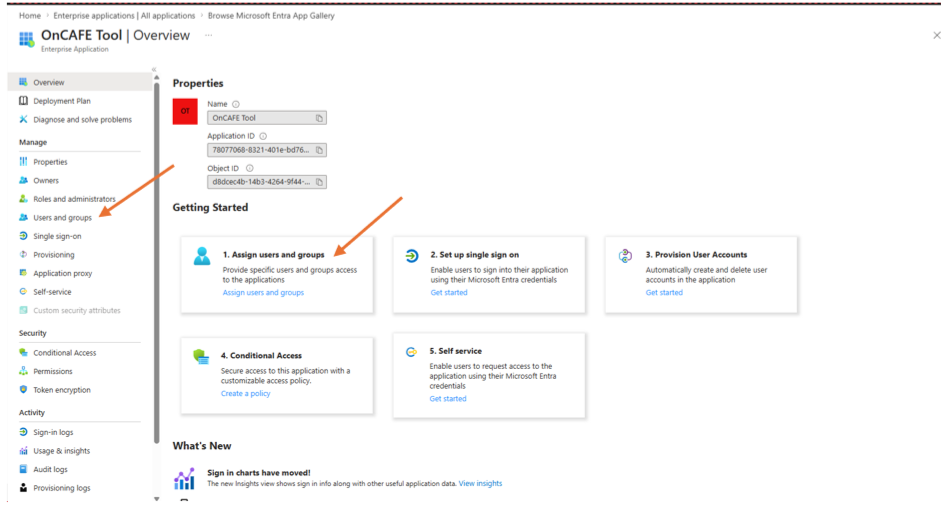
Task: Click the Roles and administrators icon
Action: point(23,199)
